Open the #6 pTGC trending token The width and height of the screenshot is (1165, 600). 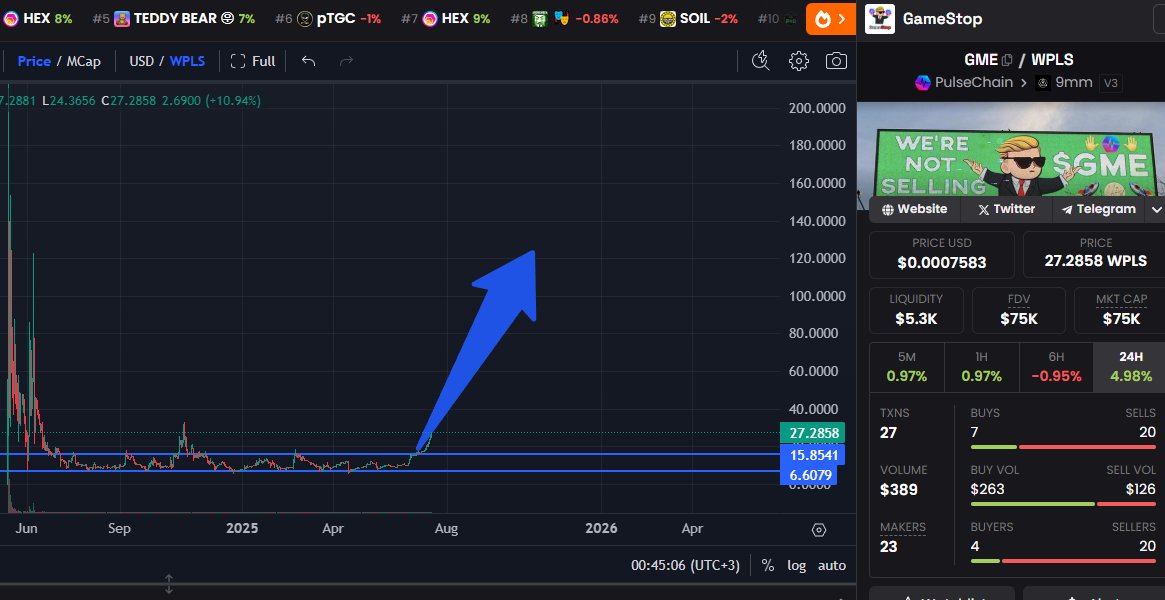pyautogui.click(x=328, y=19)
